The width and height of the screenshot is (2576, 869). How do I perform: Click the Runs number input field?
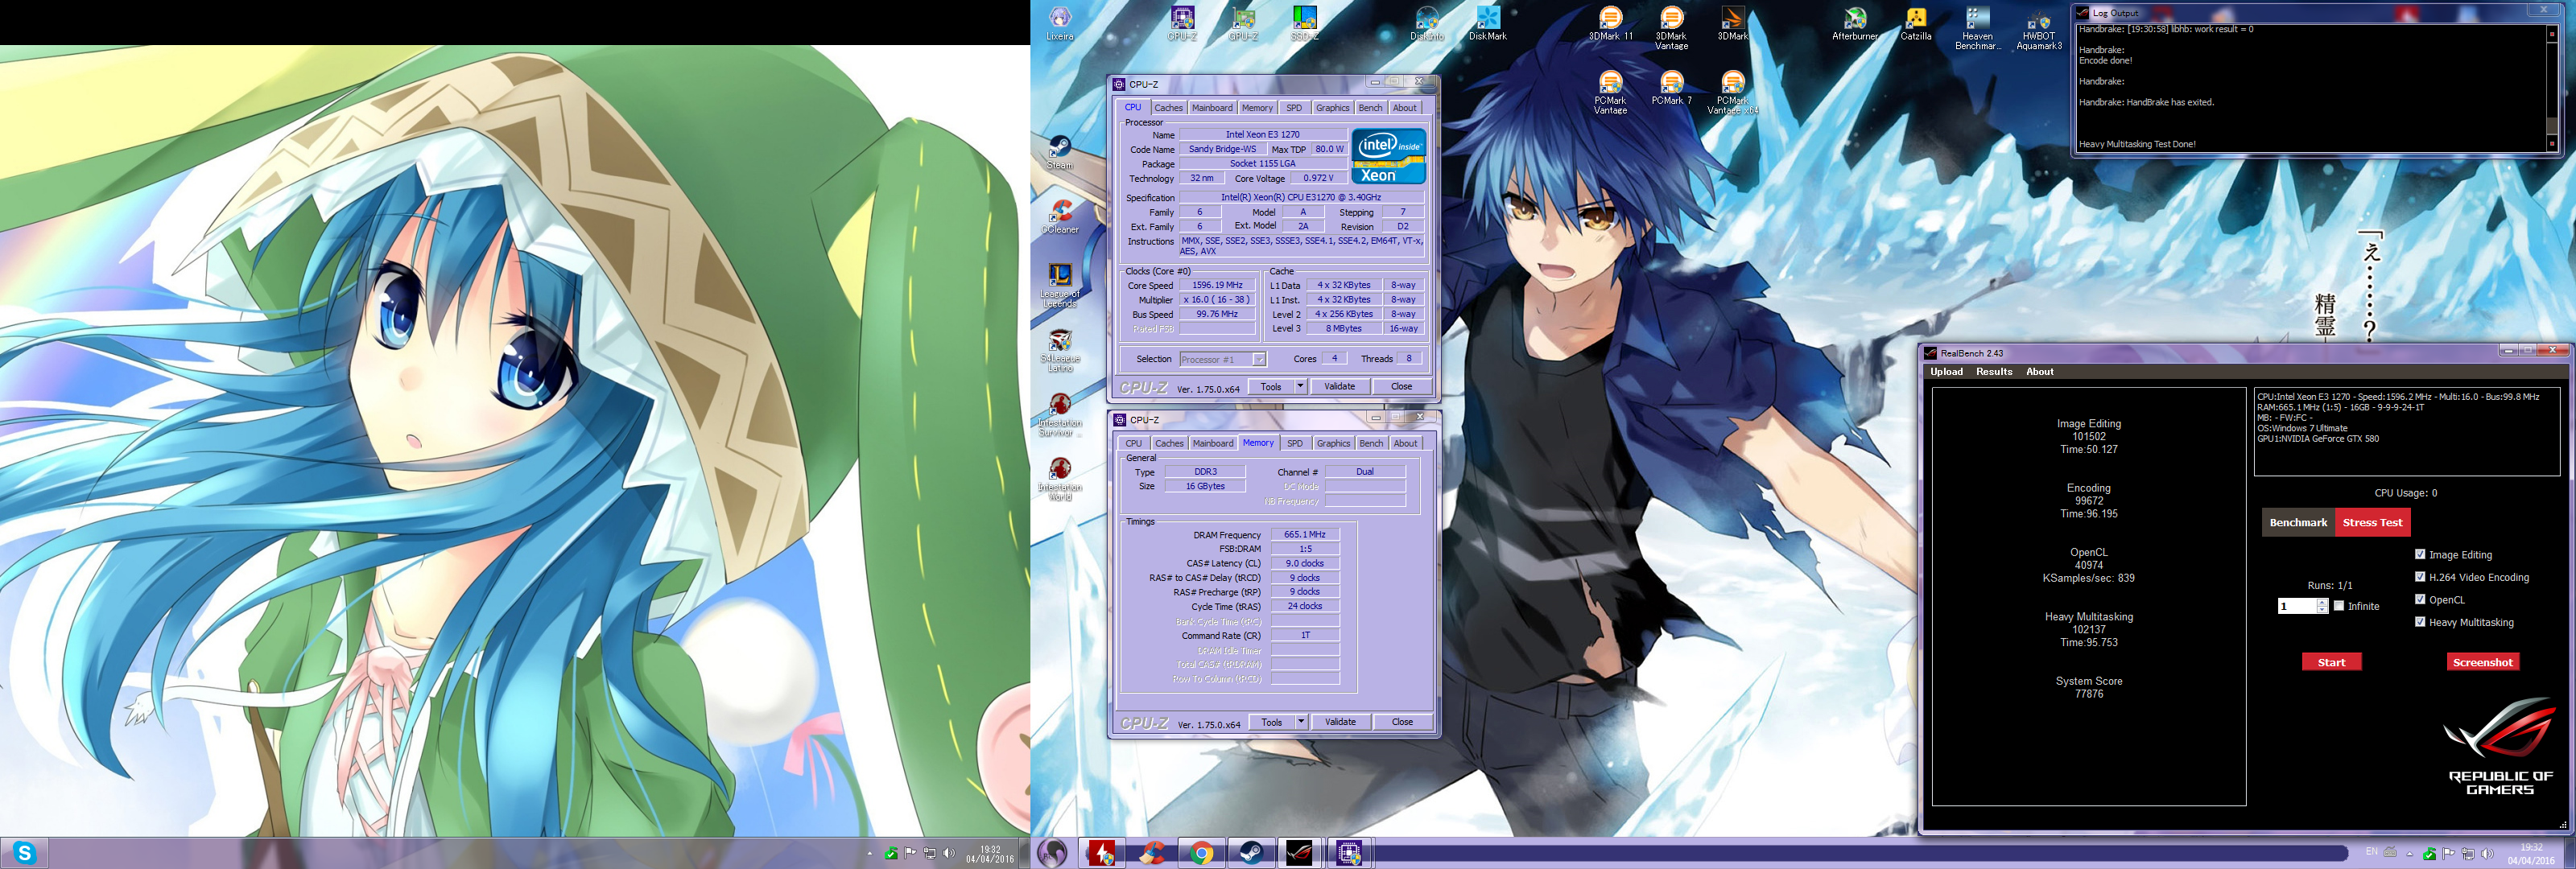point(2296,606)
